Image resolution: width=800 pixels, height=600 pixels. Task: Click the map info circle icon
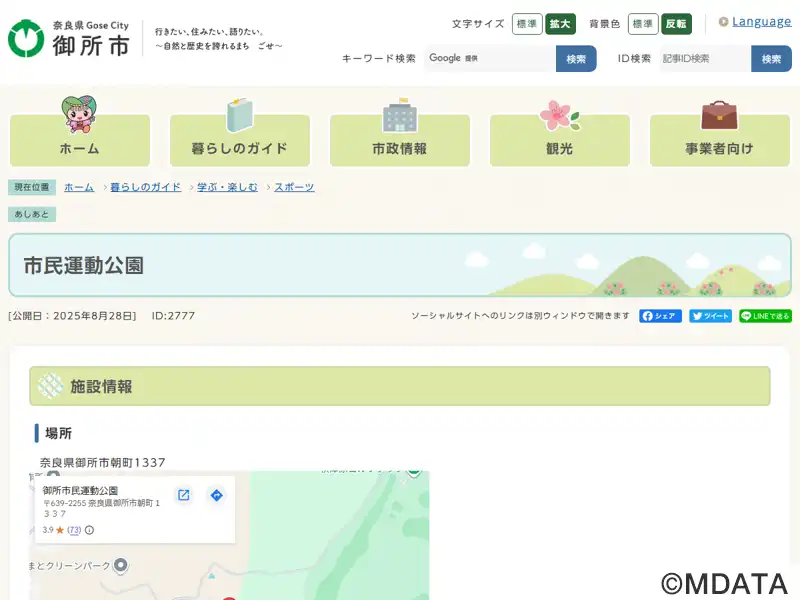tap(90, 530)
